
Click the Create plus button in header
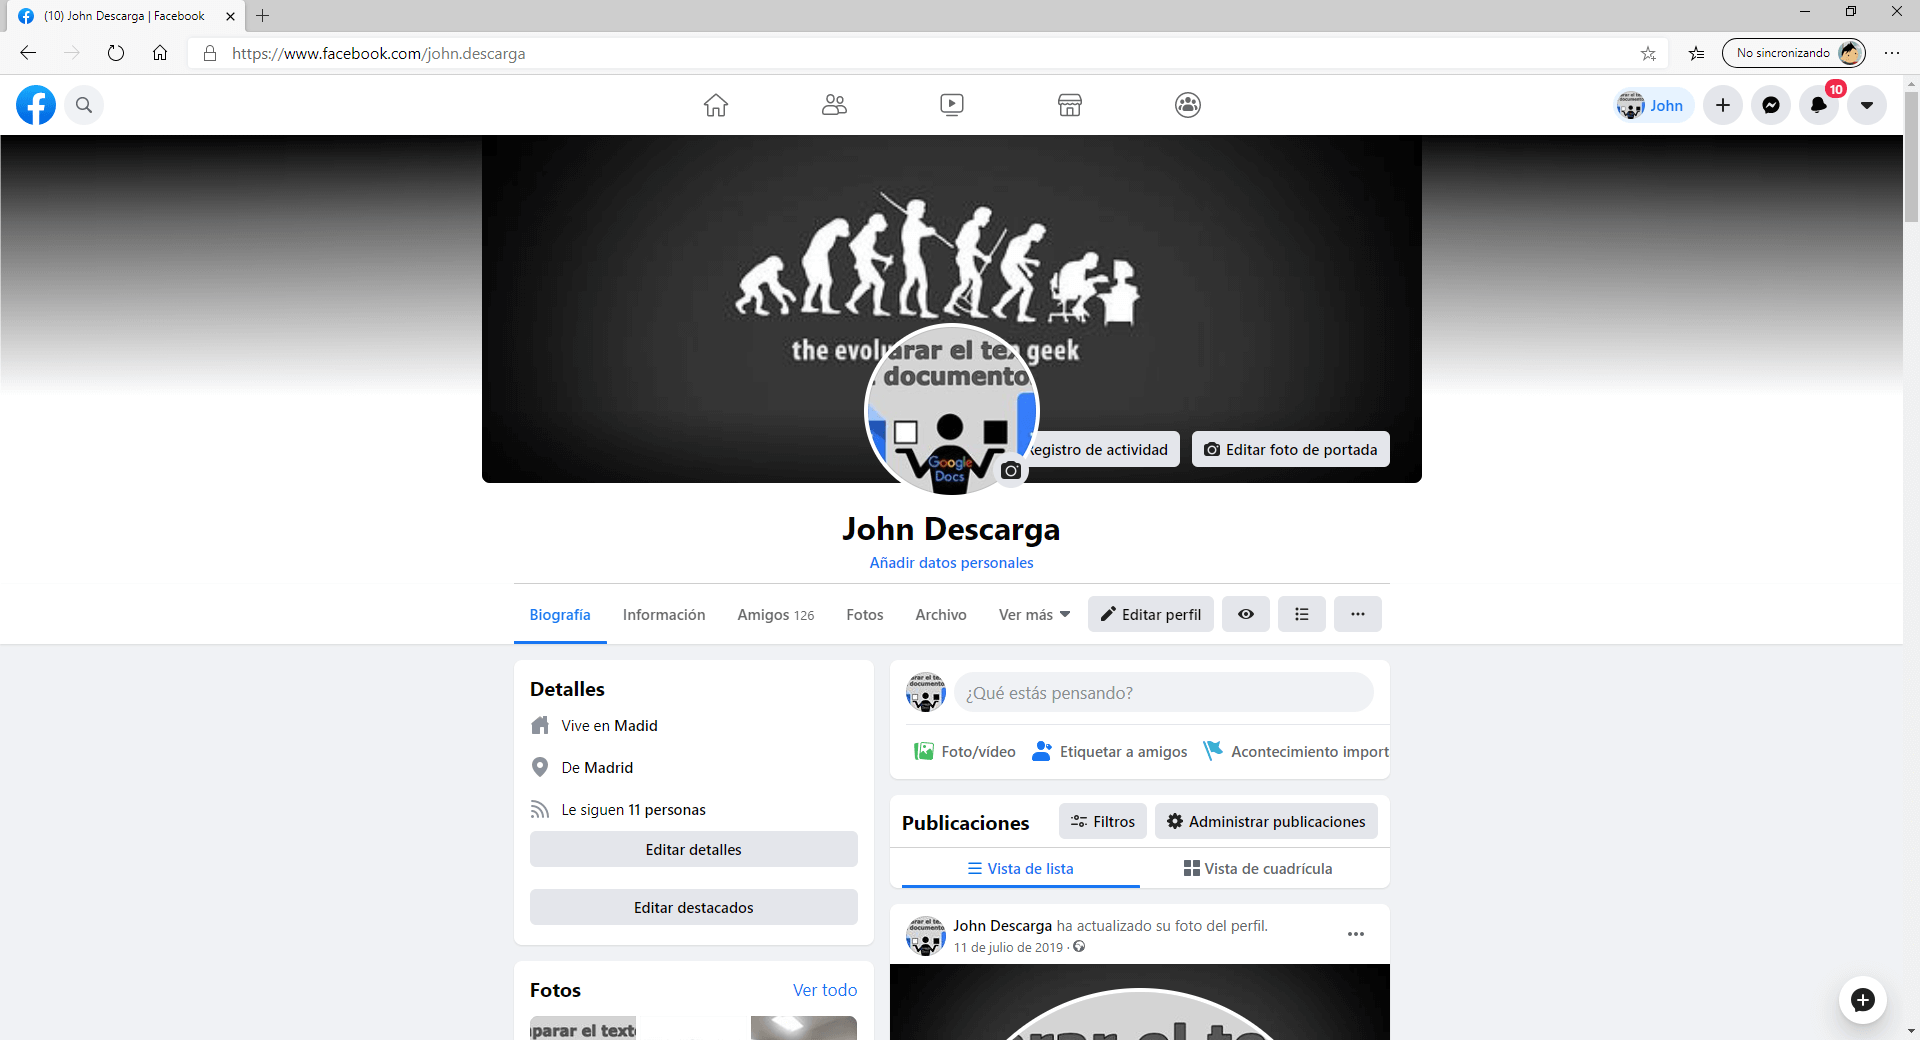tap(1723, 105)
